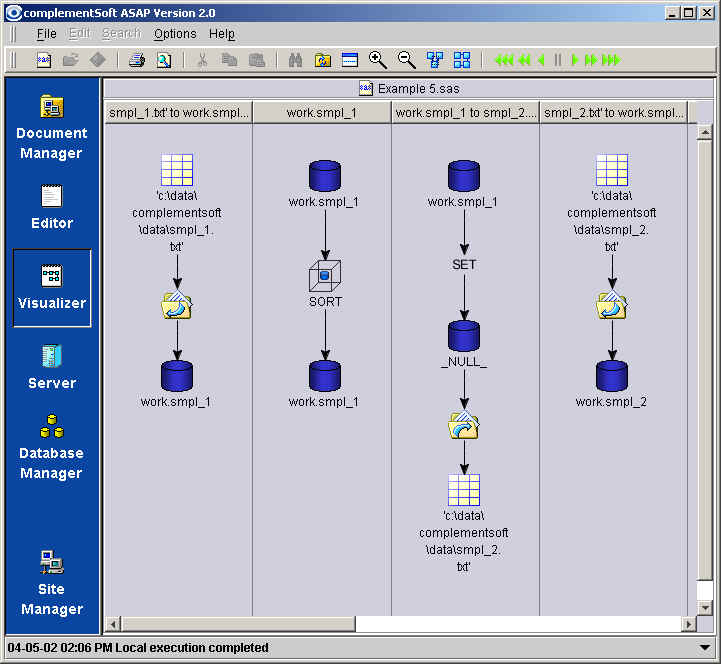Select the smpl_2.txt output table in third column
This screenshot has height=664, width=721.
point(464,490)
